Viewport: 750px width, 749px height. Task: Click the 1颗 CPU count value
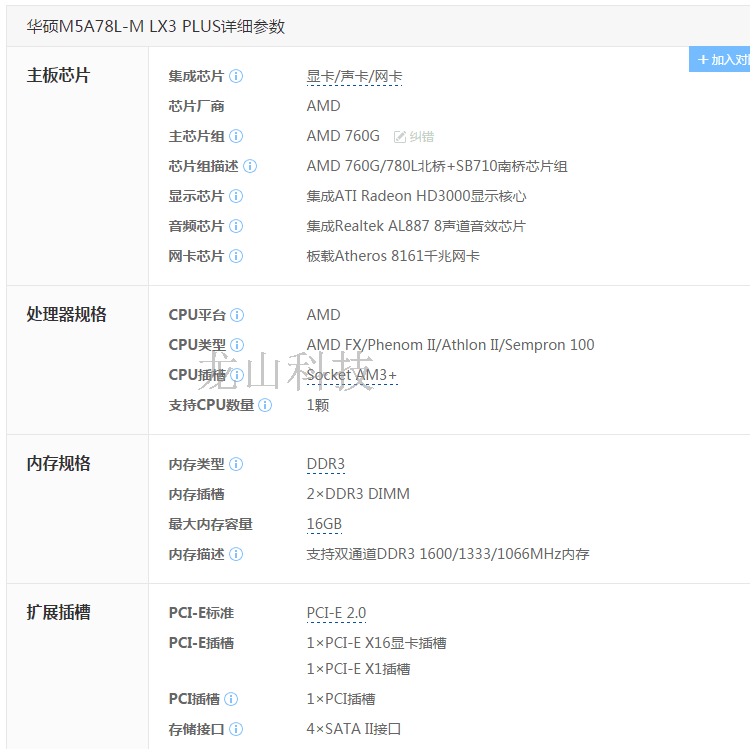(318, 405)
